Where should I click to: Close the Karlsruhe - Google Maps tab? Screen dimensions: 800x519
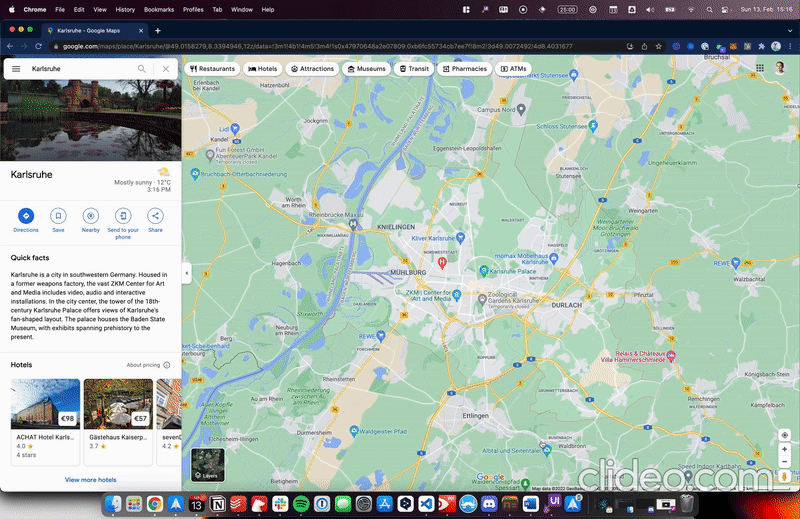pos(141,31)
